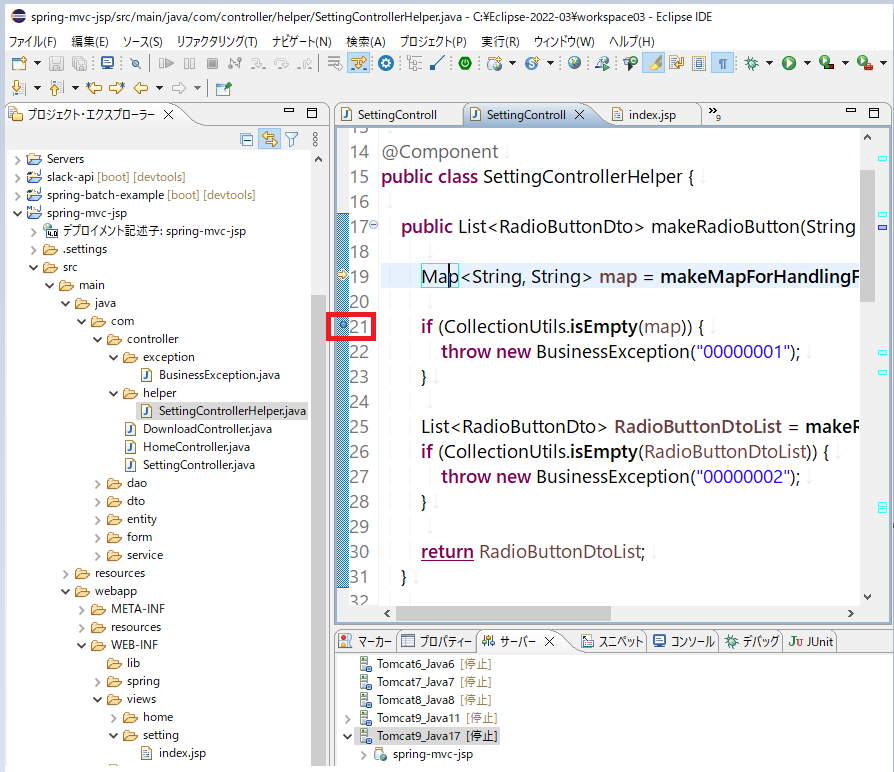Open the New wizard dropdown arrow
Screen dimensions: 894x772
37,63
